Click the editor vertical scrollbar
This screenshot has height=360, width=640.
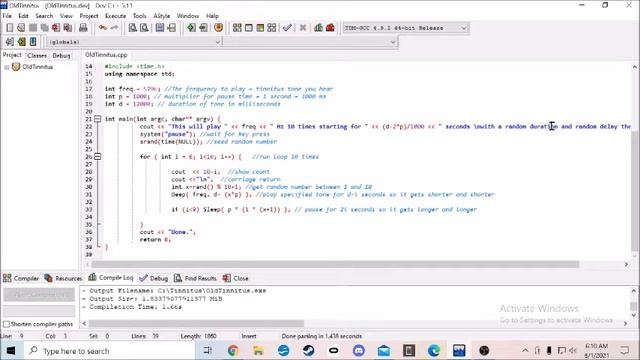(x=635, y=191)
